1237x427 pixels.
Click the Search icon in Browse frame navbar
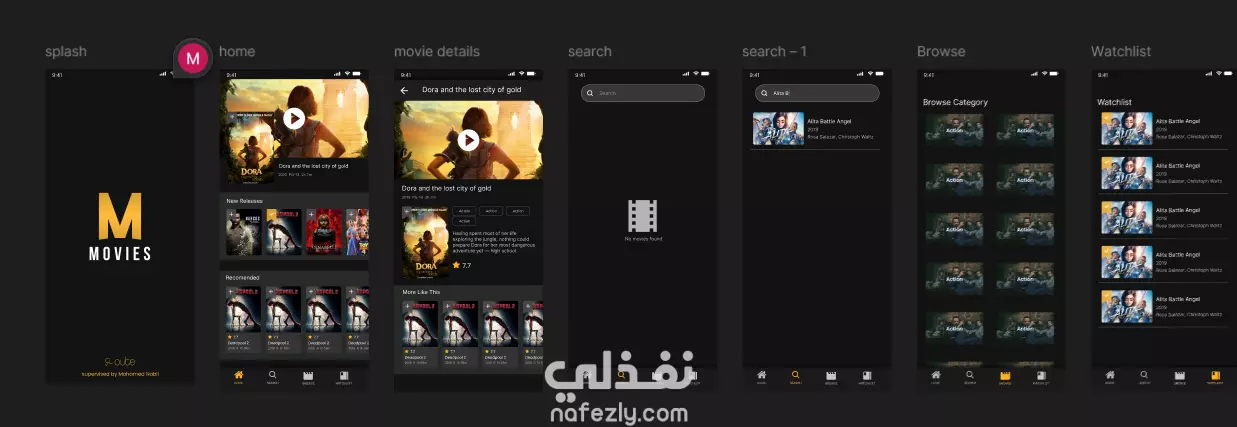pos(970,376)
